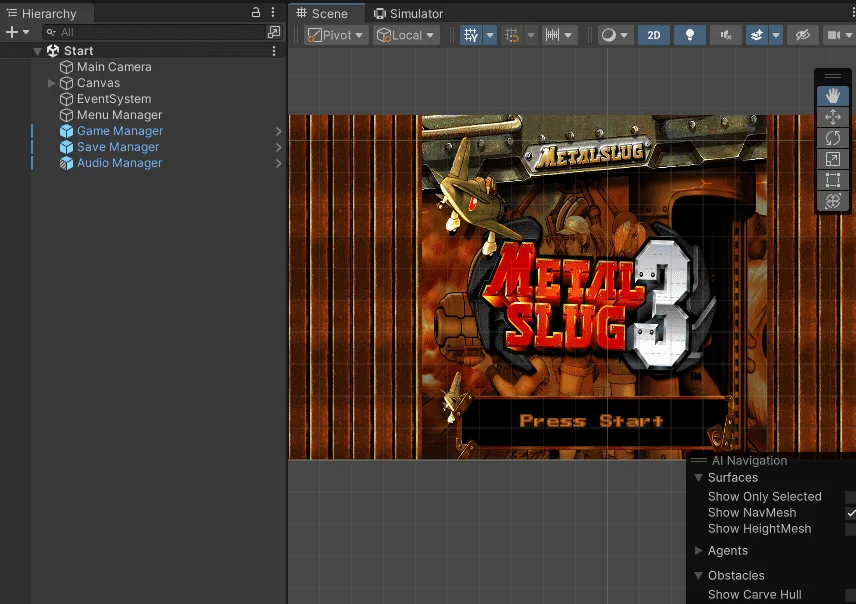Click the plus create-object button in Hierarchy
The width and height of the screenshot is (856, 604).
pos(12,32)
